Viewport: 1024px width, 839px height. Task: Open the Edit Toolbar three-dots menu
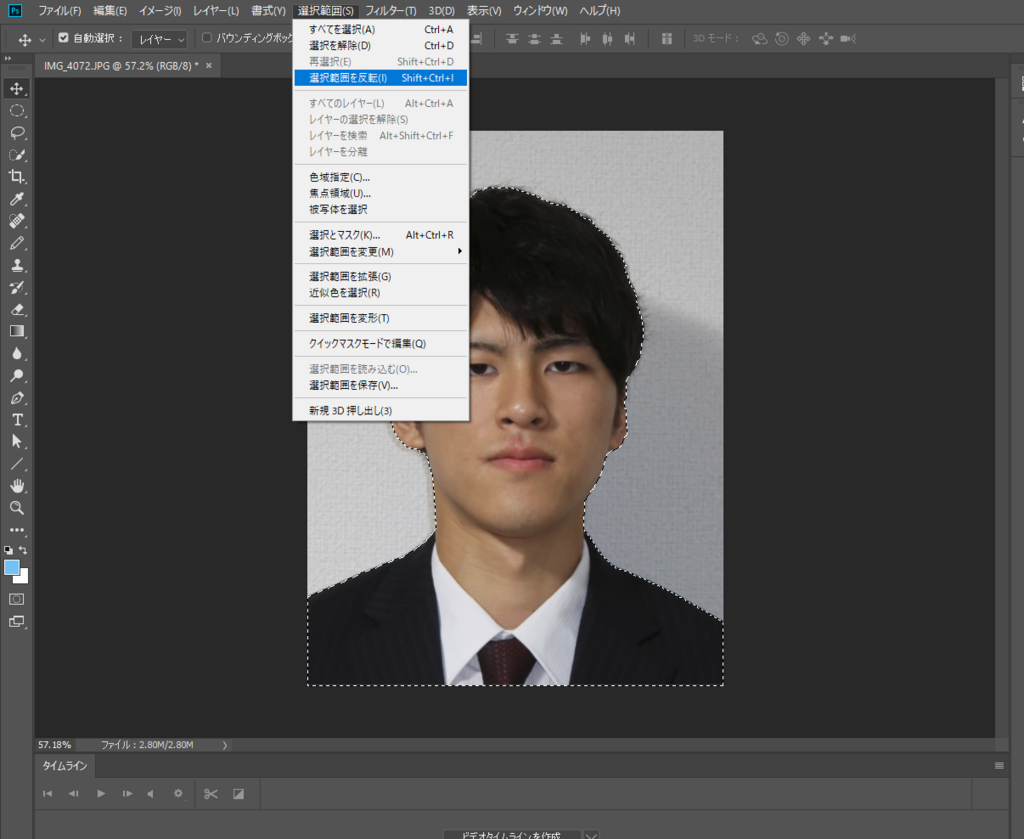click(x=17, y=530)
